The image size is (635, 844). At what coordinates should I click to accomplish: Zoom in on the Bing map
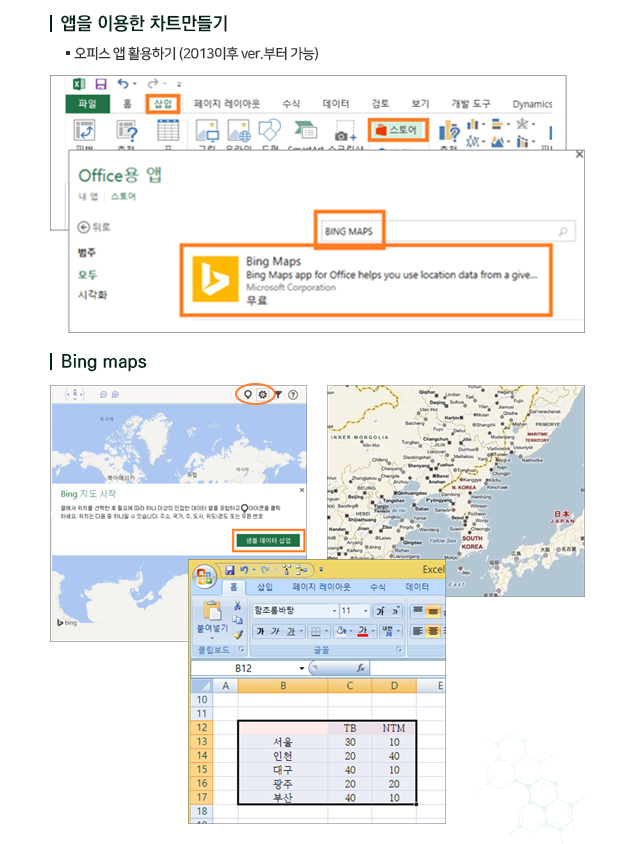point(115,395)
